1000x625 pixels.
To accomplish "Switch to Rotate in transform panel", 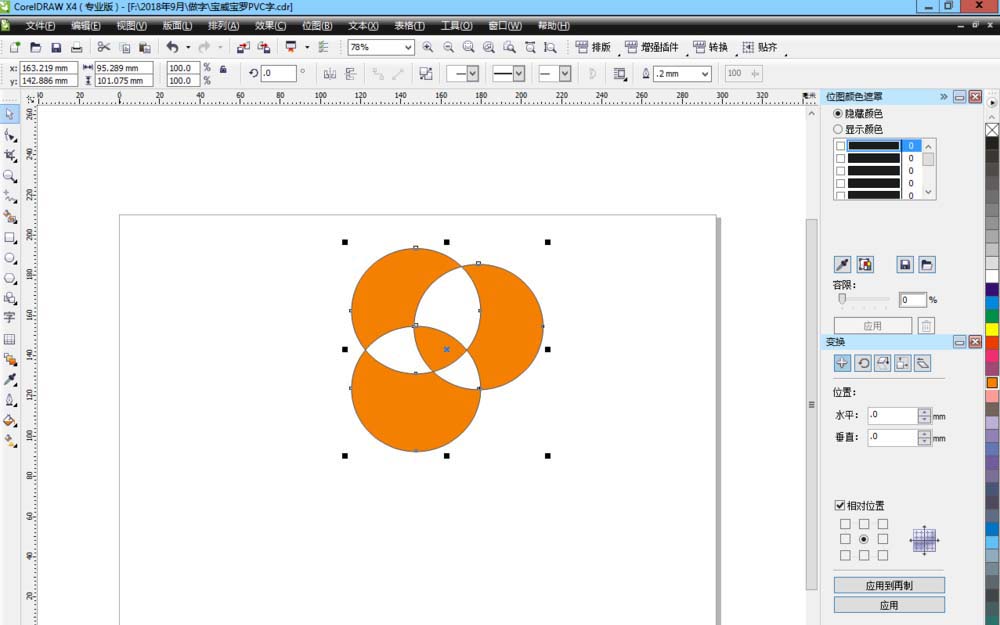I will tap(862, 363).
